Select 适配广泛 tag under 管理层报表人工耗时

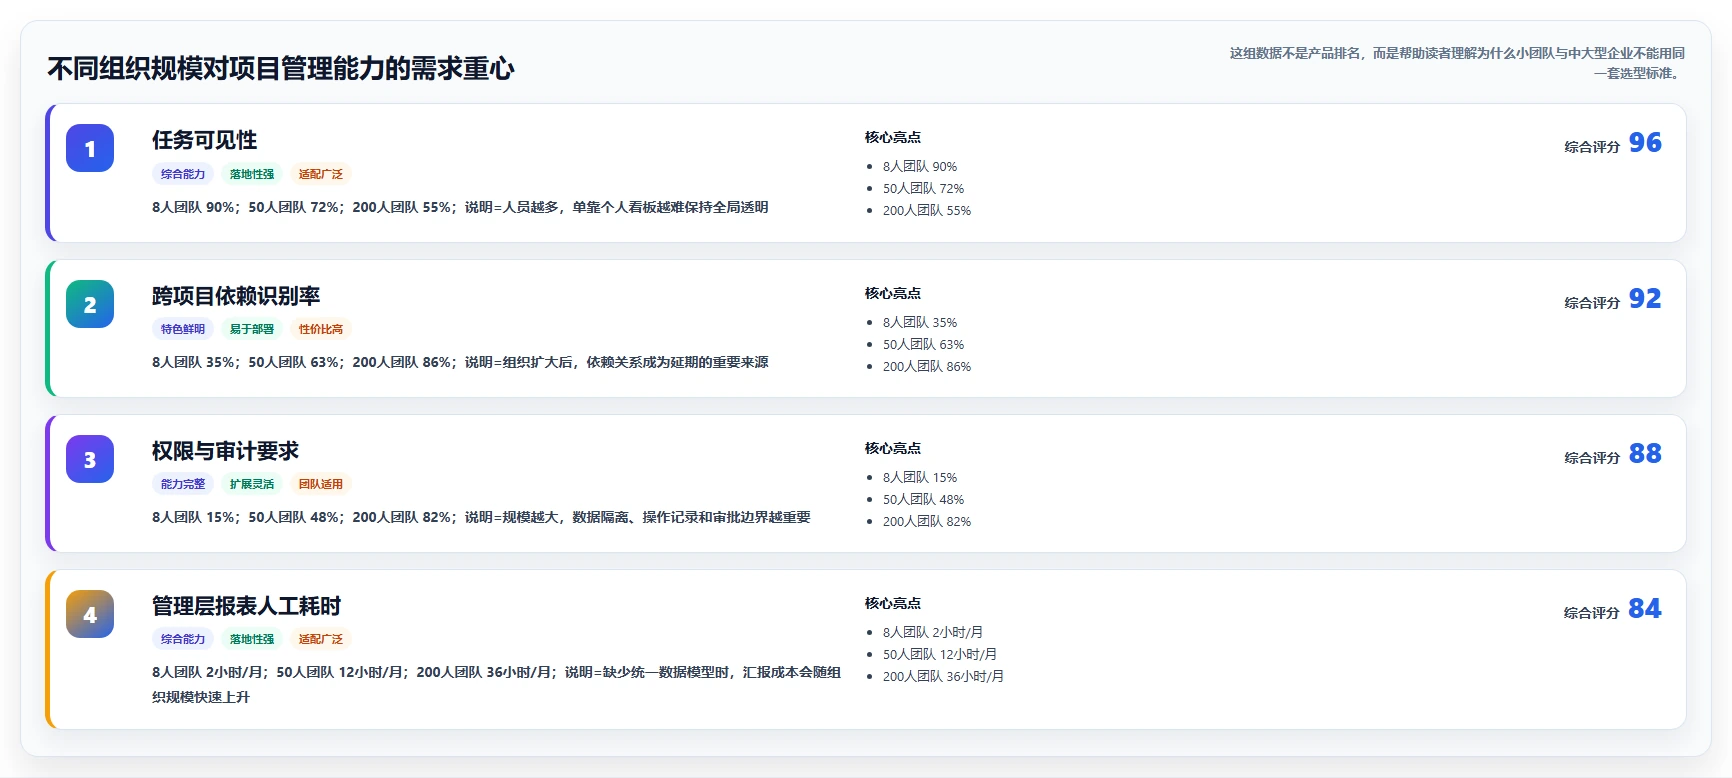tap(321, 639)
